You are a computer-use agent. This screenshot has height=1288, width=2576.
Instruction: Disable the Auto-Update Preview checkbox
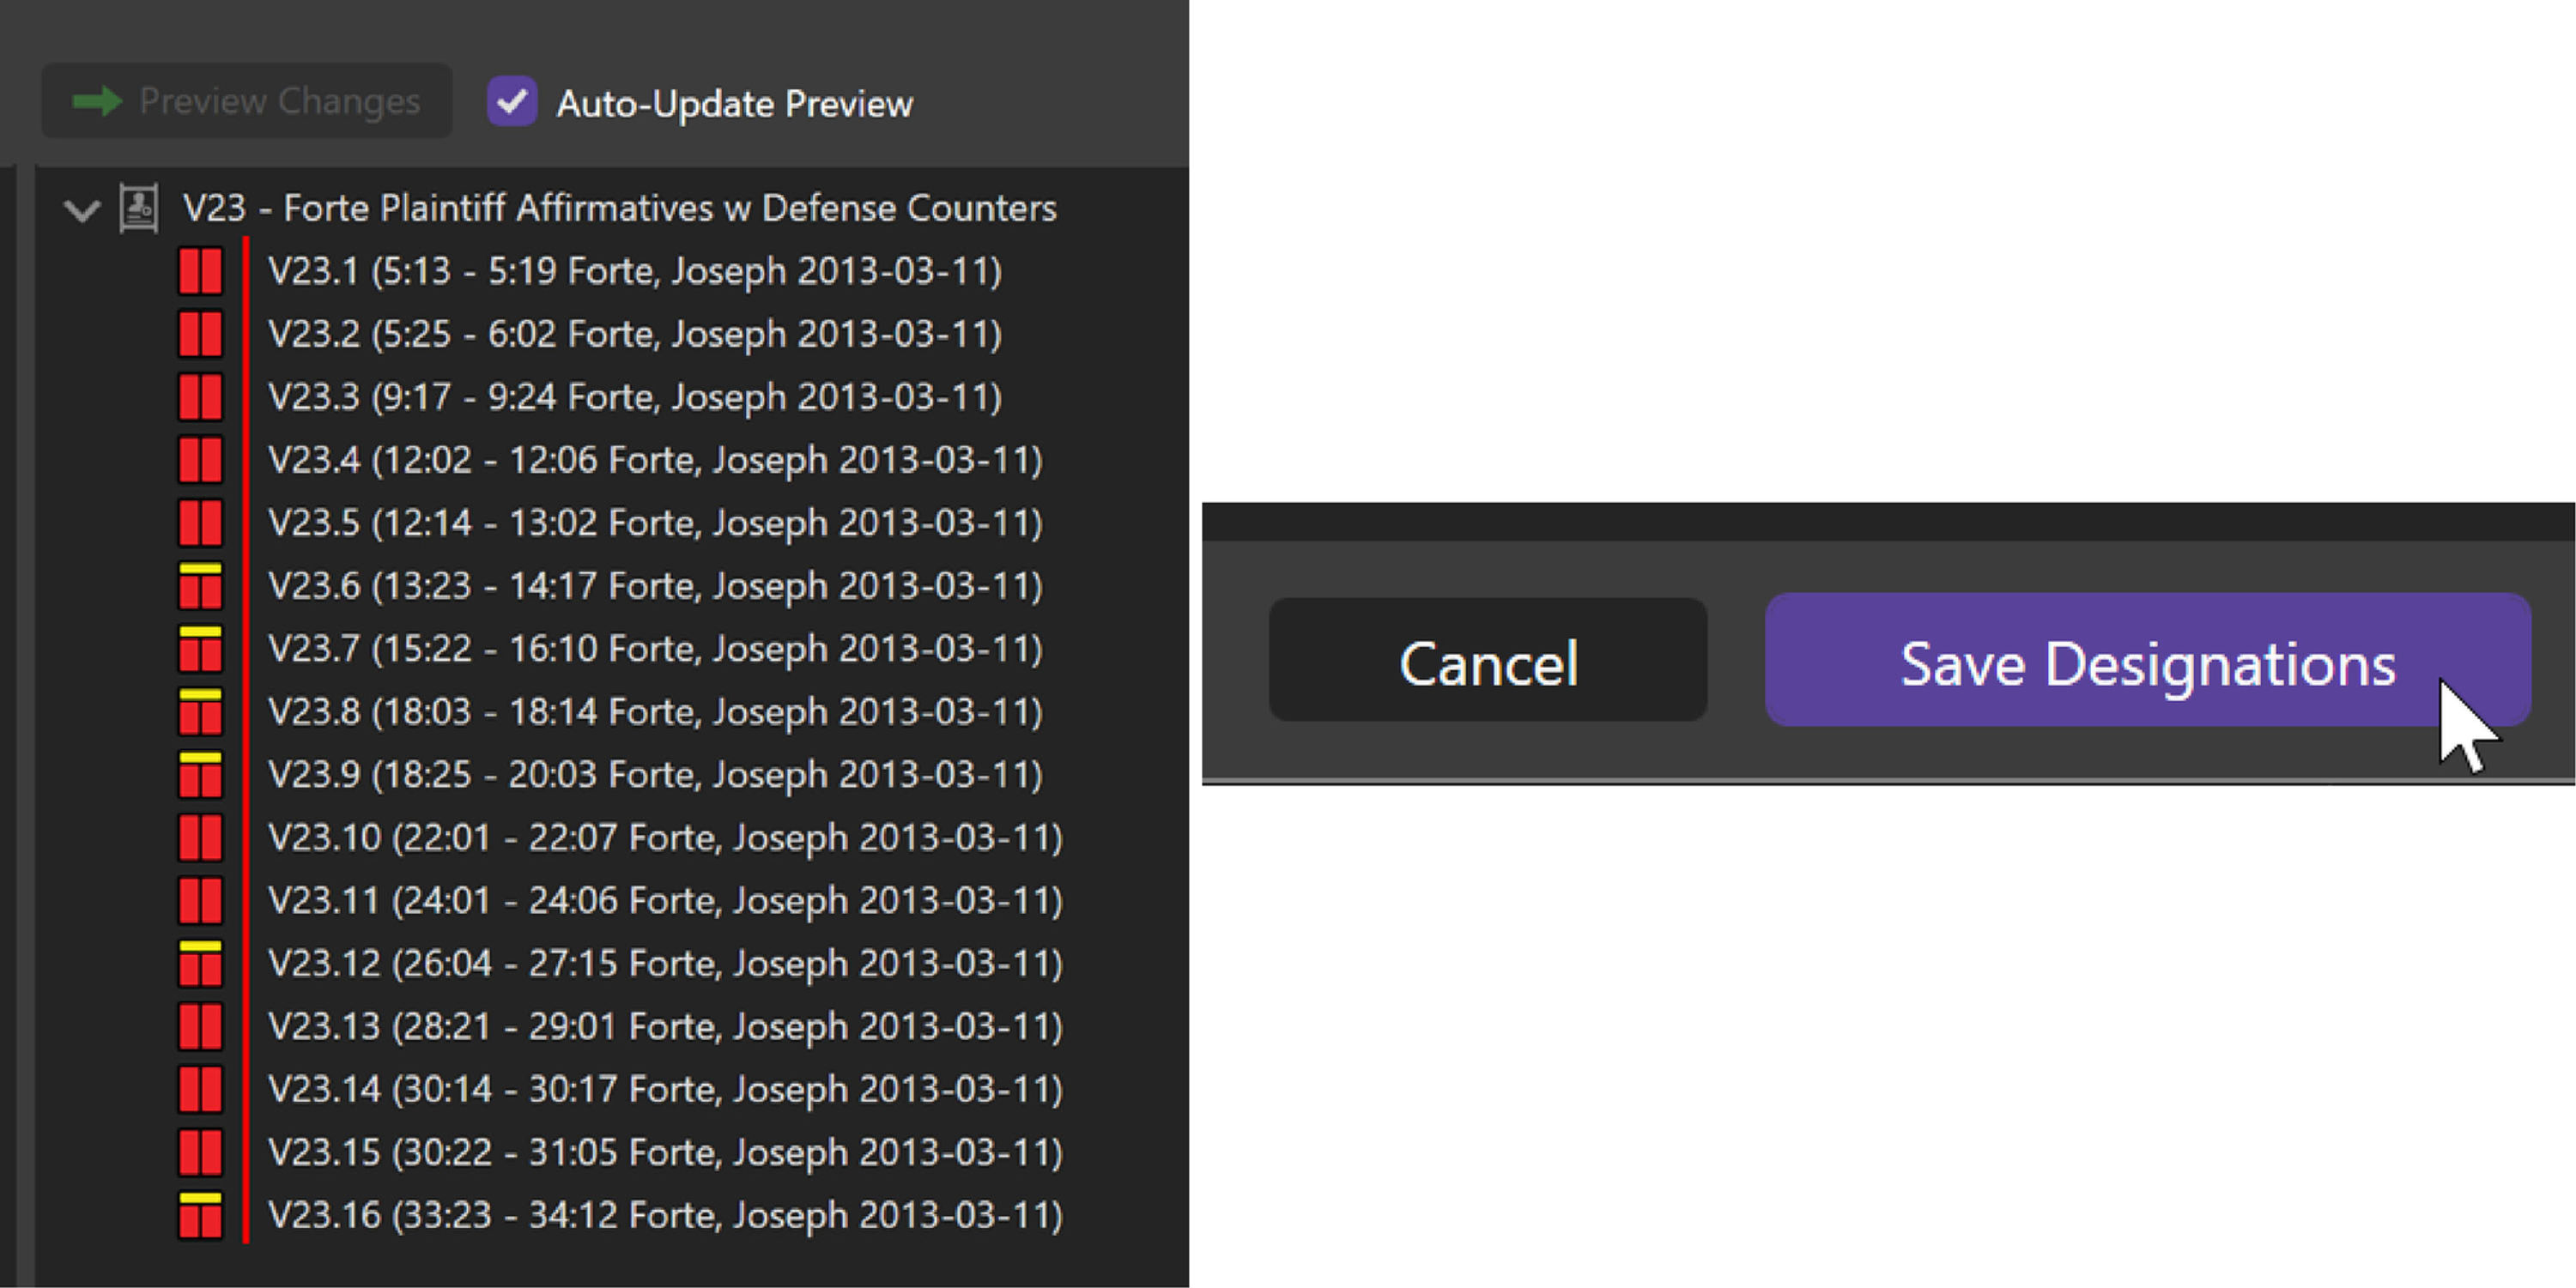pyautogui.click(x=512, y=102)
